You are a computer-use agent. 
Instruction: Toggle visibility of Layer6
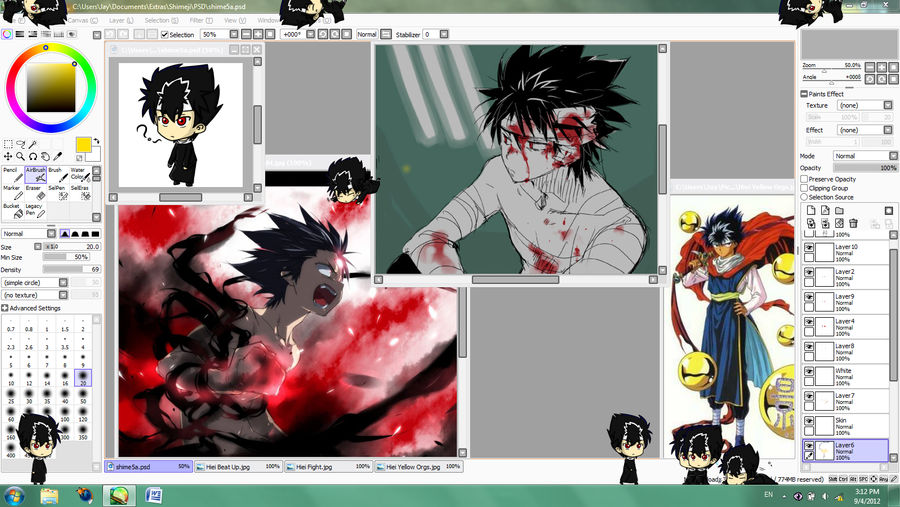point(809,446)
